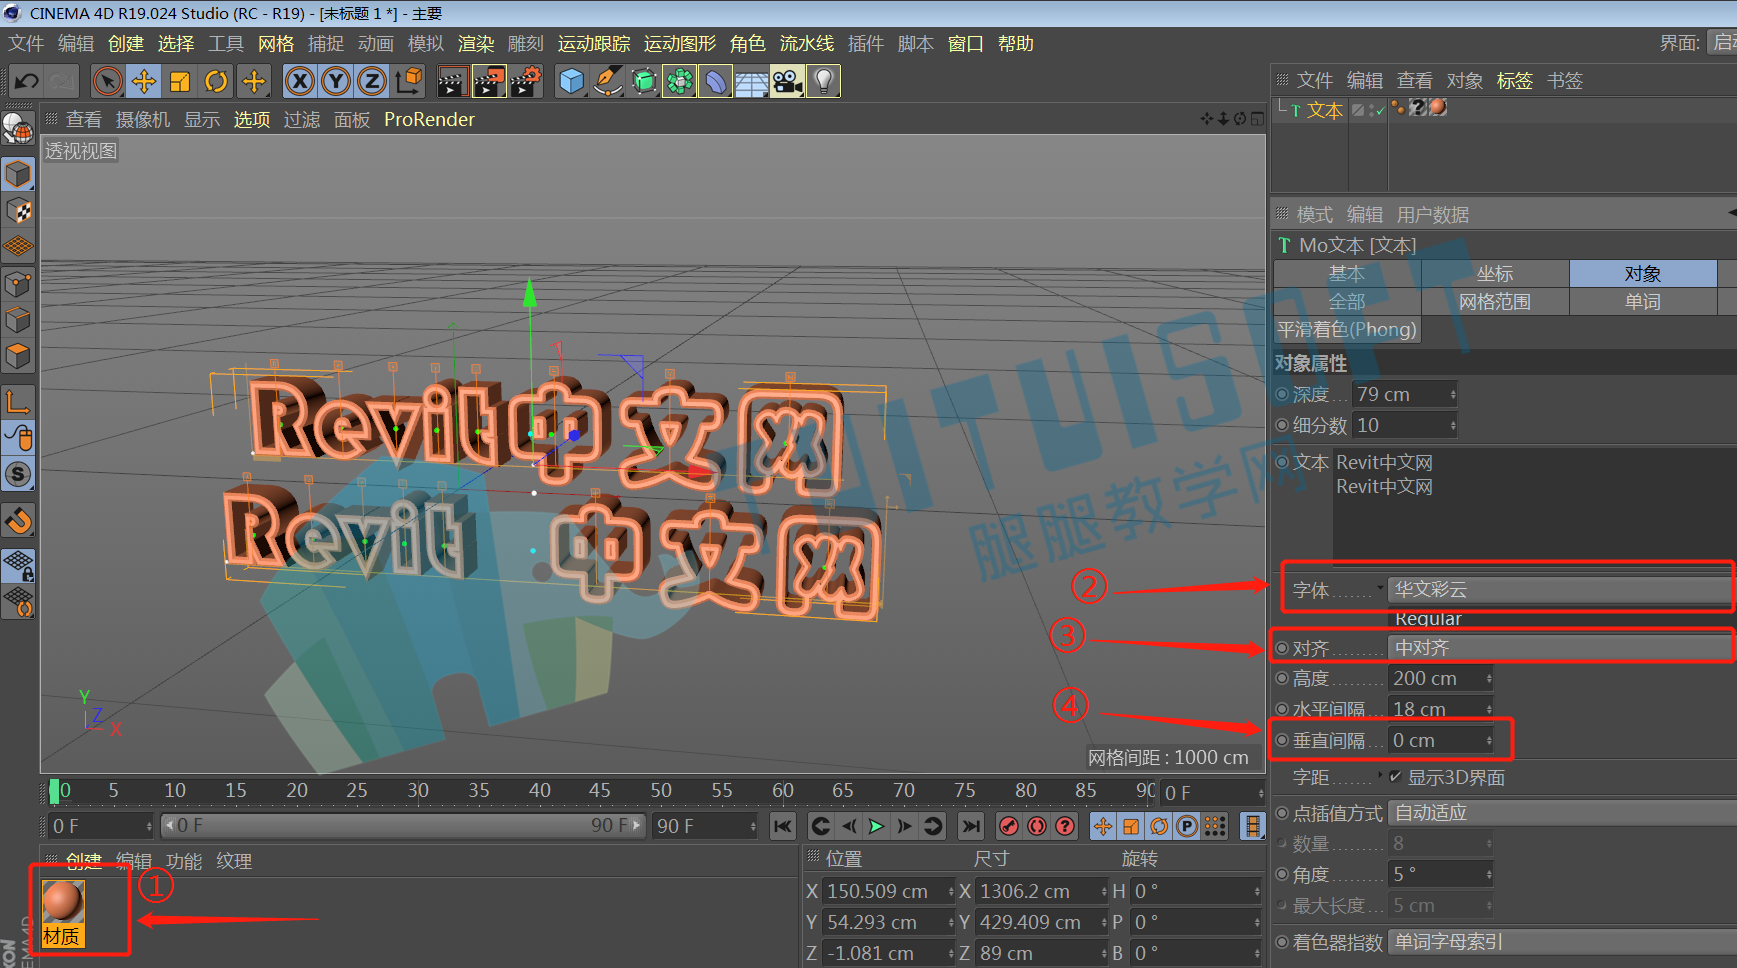Click the spline Pen tool icon

pos(608,81)
